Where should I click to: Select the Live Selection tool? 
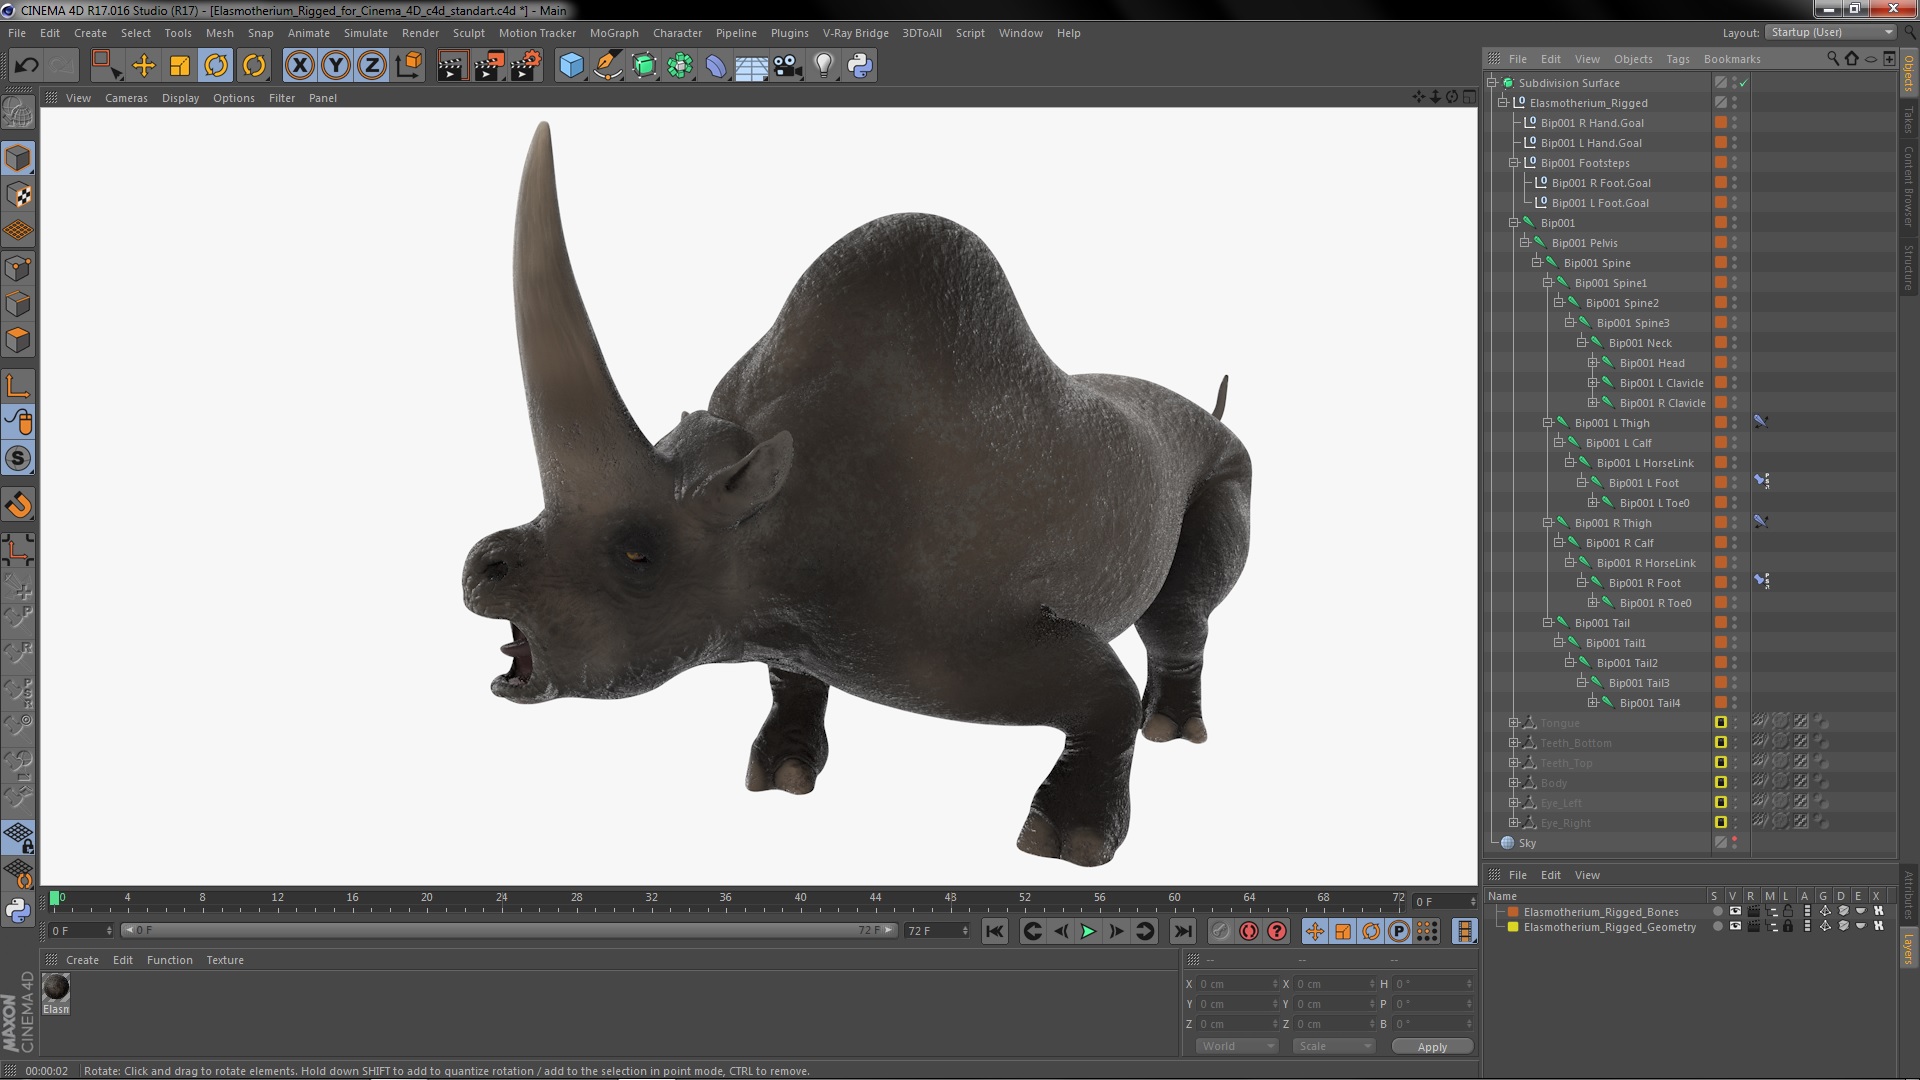(106, 66)
